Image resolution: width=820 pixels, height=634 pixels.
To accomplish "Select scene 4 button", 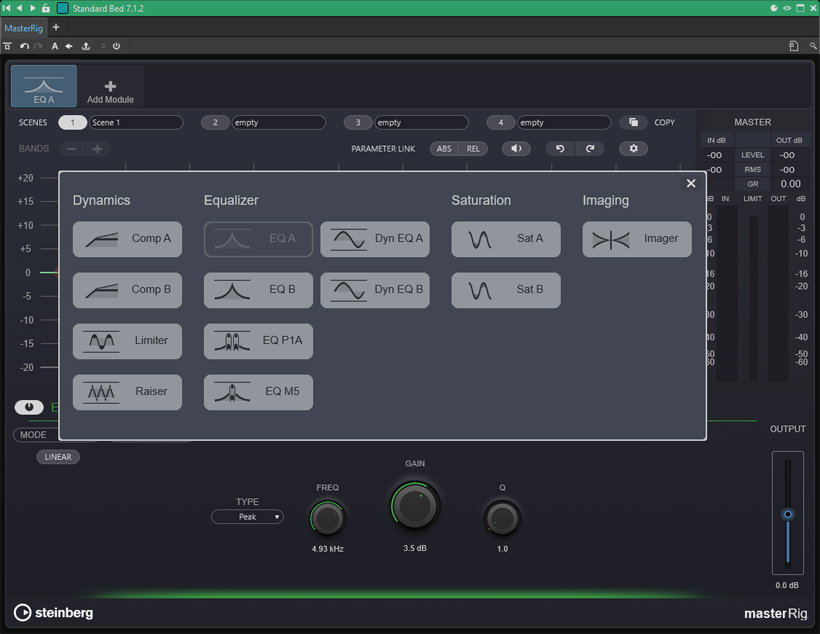I will tap(500, 122).
